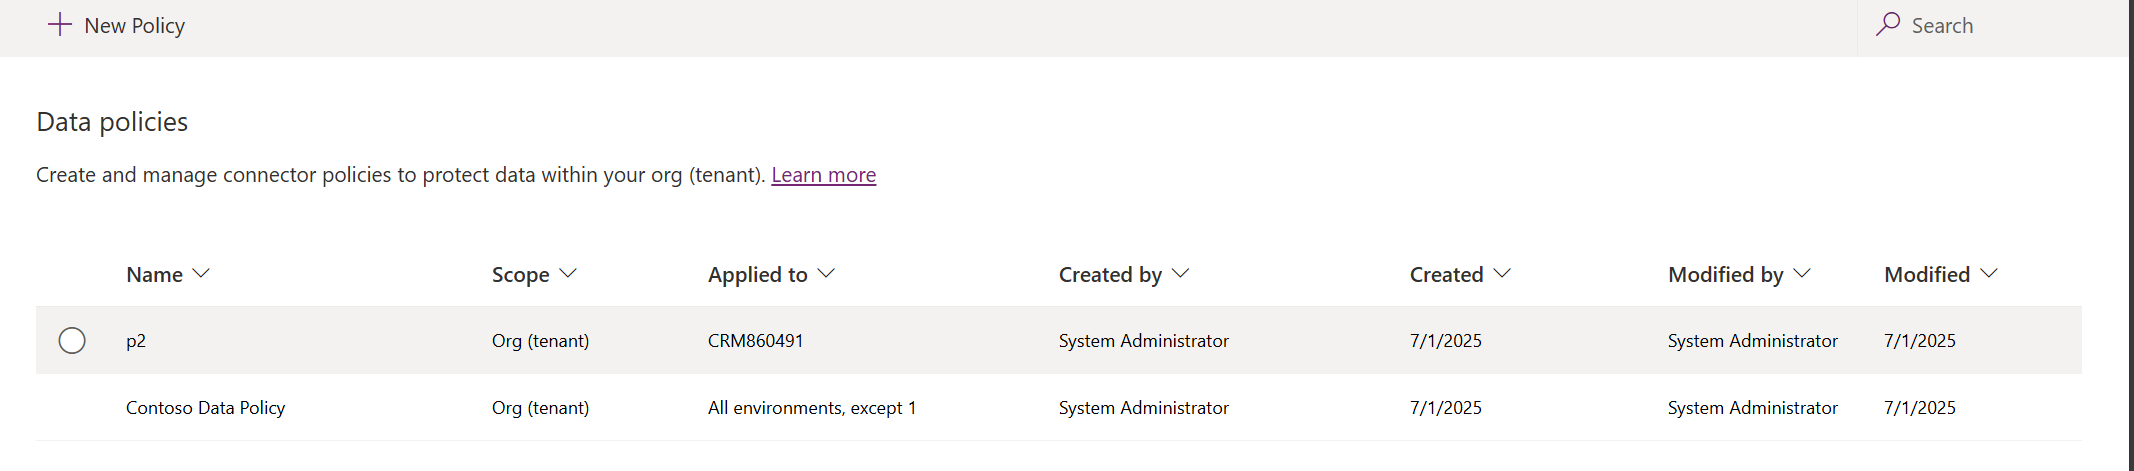Click the Modified column header text
2134x471 pixels.
click(x=1926, y=275)
